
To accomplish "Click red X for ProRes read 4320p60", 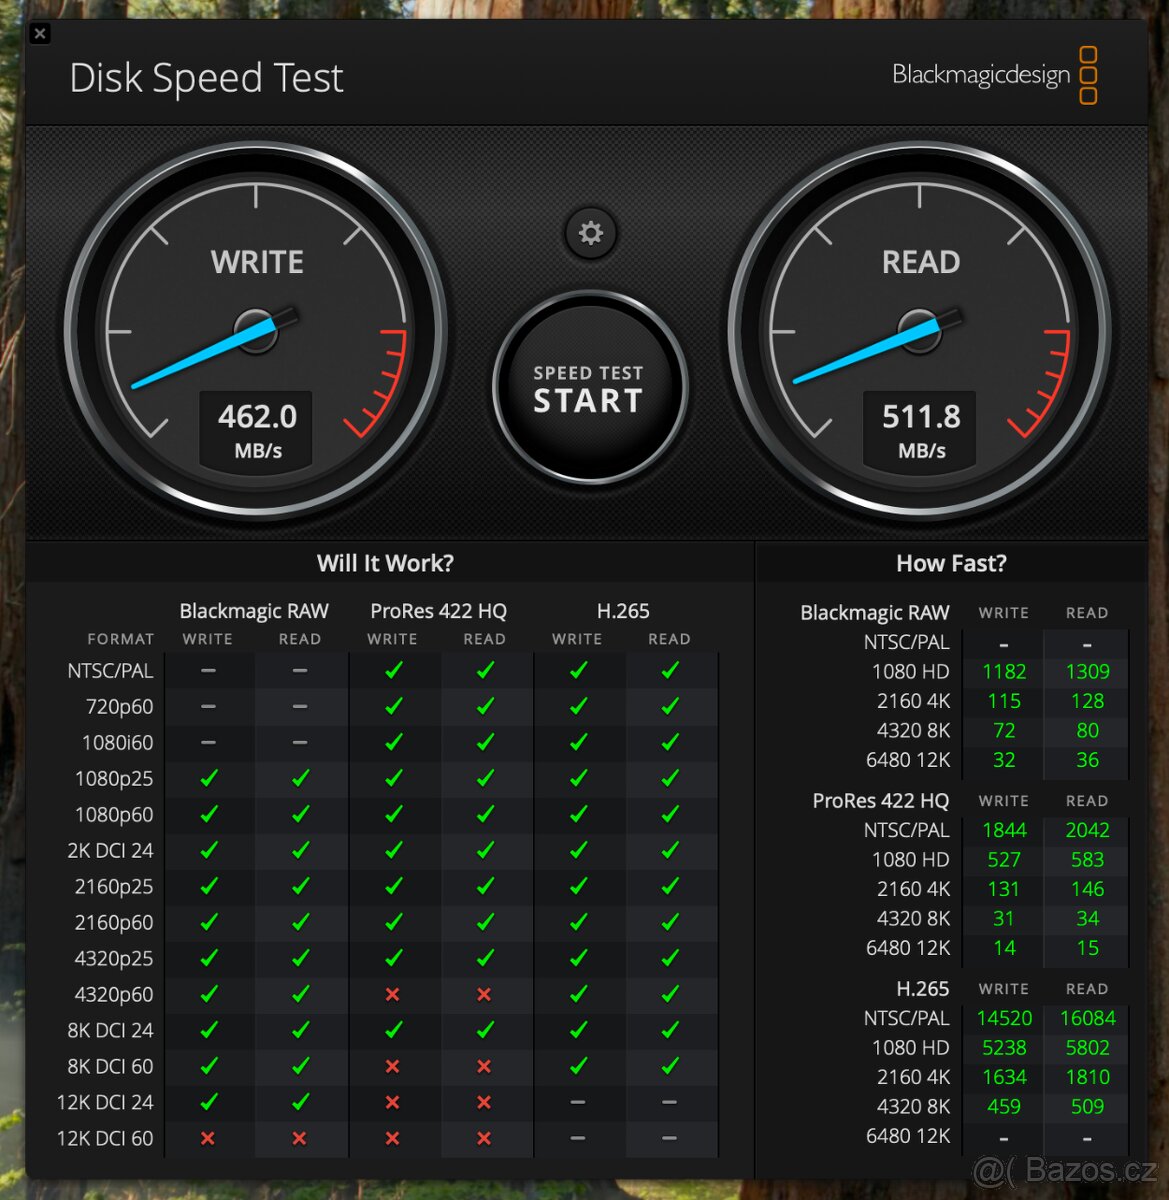I will click(x=484, y=994).
